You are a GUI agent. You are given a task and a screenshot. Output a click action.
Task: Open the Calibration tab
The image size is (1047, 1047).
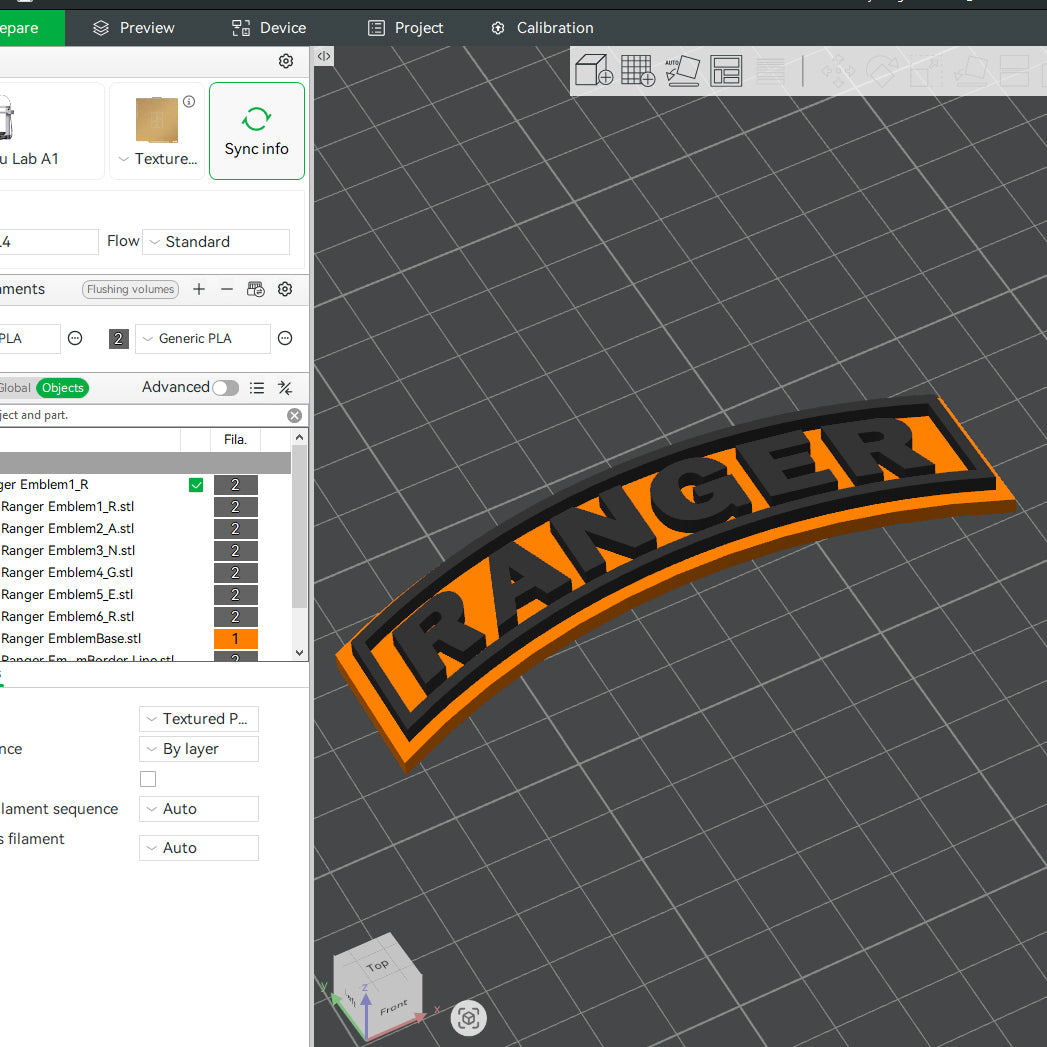pyautogui.click(x=541, y=27)
